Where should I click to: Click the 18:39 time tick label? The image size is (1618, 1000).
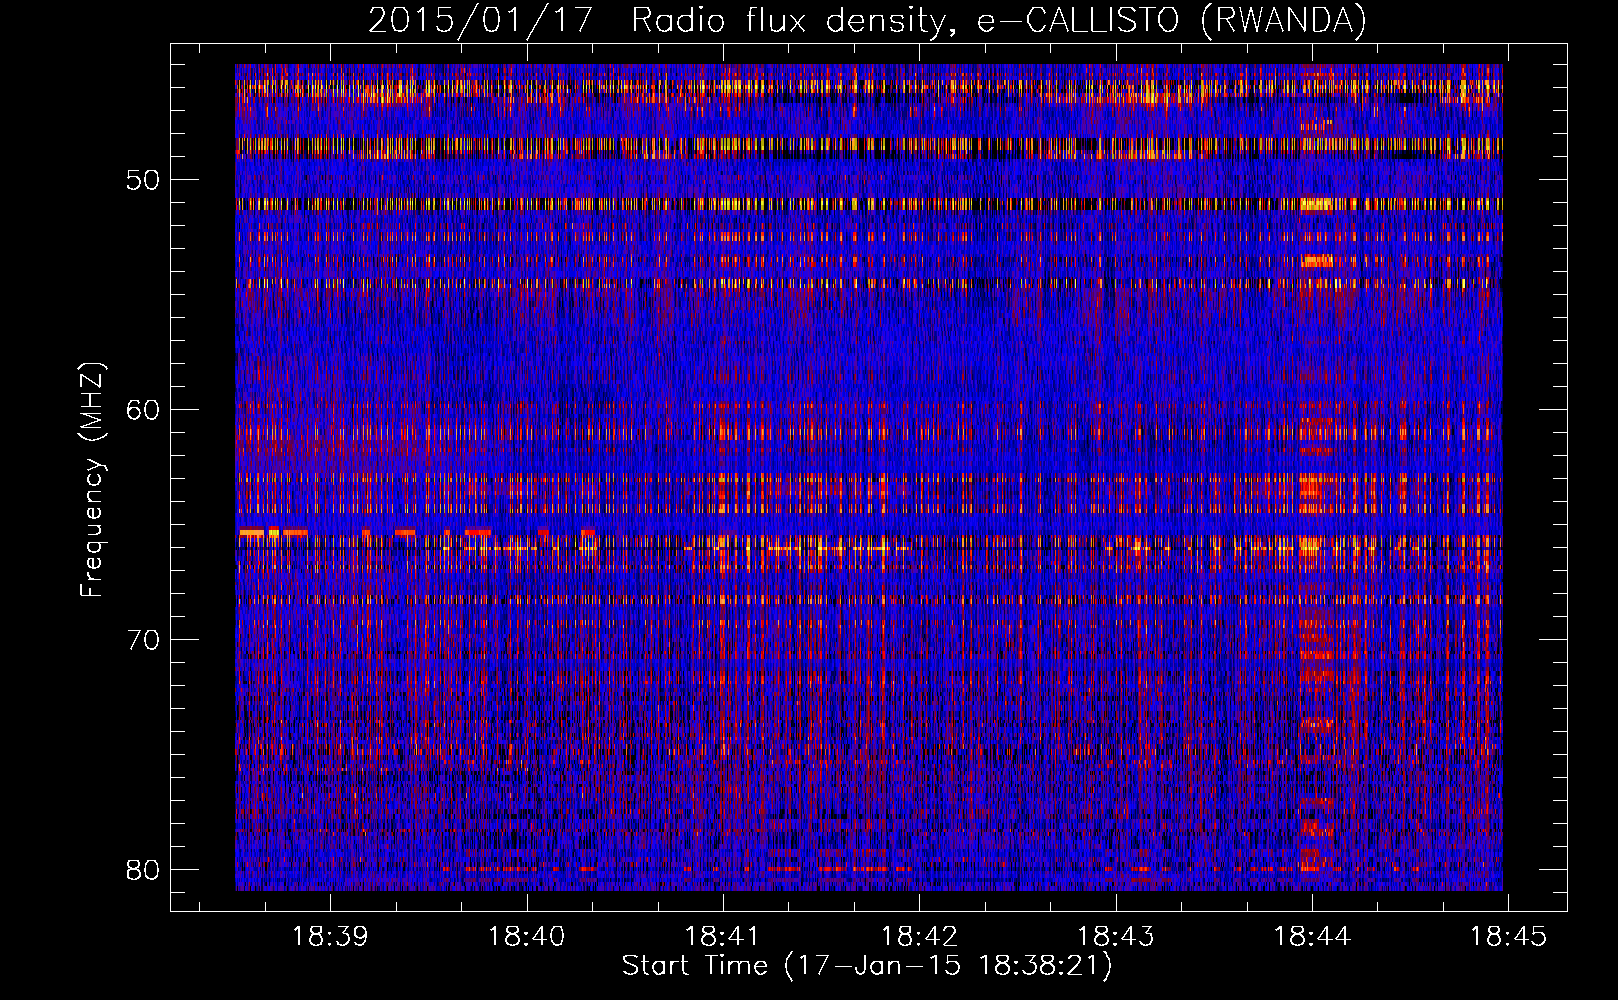coord(330,937)
